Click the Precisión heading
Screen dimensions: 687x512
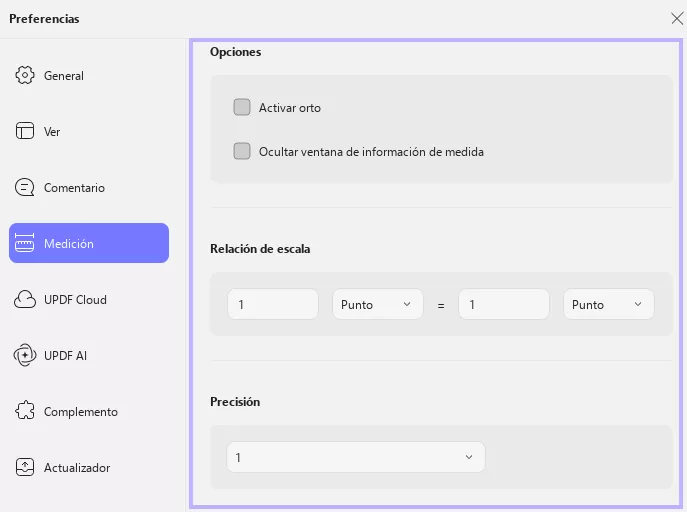pos(235,402)
